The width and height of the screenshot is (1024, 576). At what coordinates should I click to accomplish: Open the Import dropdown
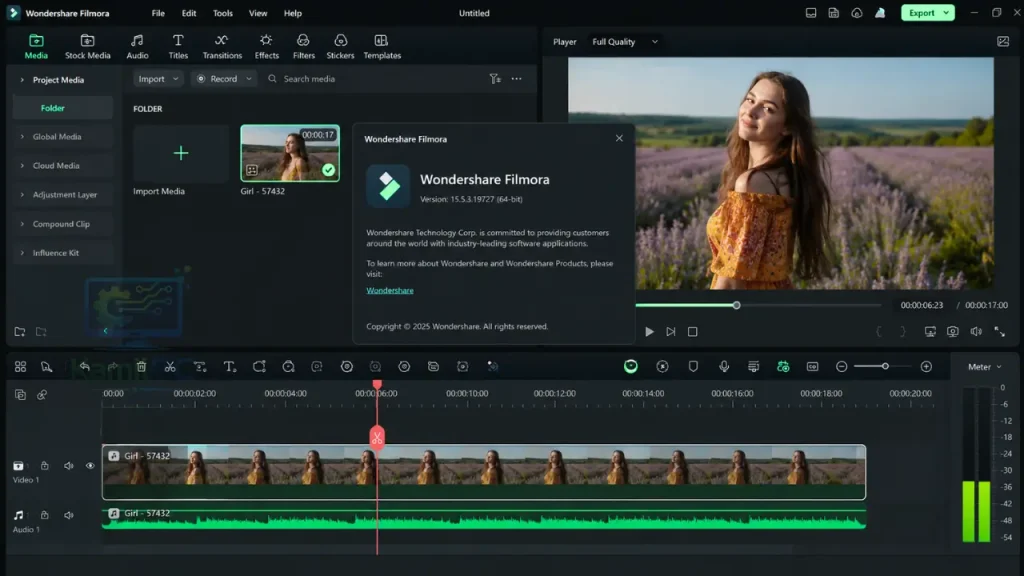158,78
